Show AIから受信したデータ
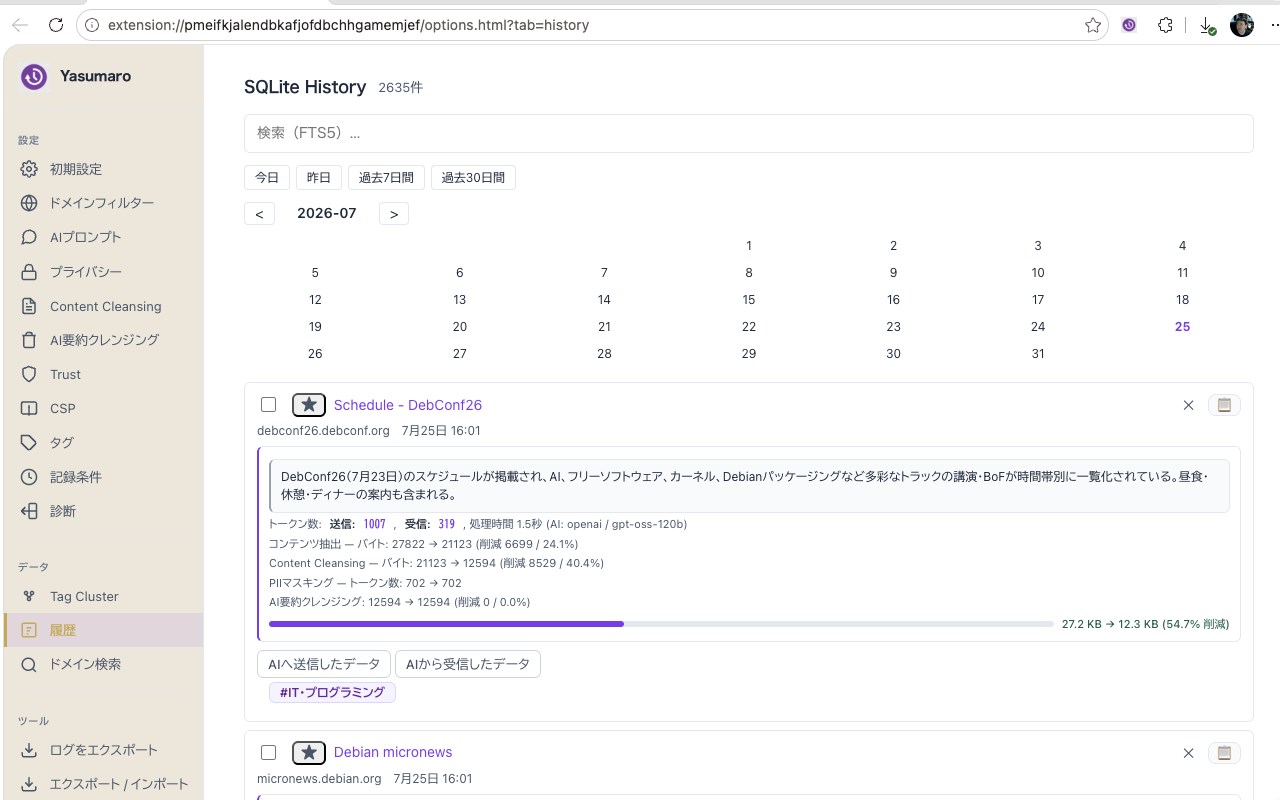The width and height of the screenshot is (1280, 800). click(468, 664)
